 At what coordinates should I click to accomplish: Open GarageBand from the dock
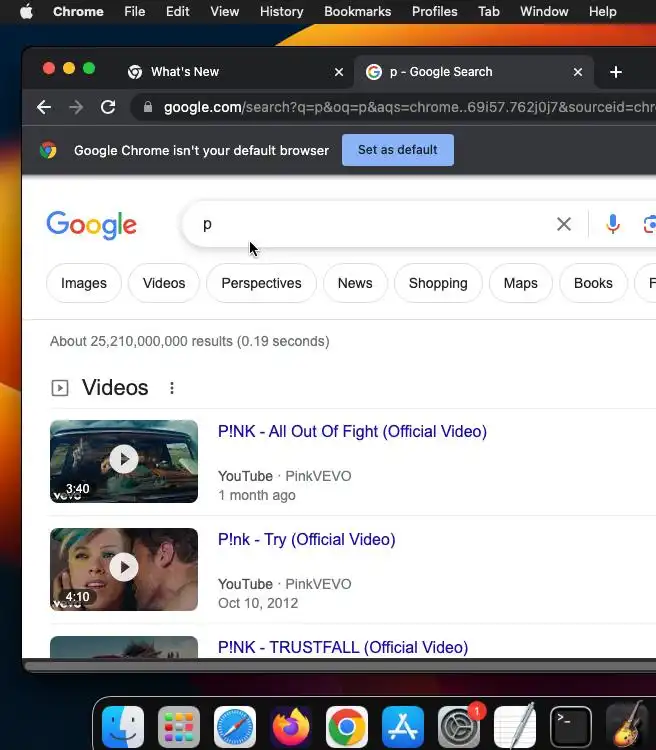pyautogui.click(x=627, y=727)
